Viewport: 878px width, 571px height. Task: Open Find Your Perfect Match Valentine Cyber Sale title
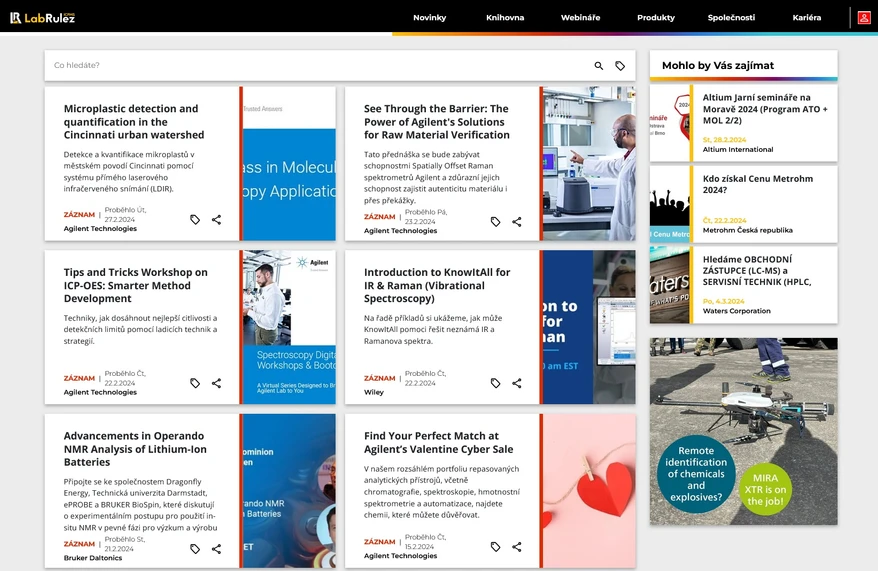(438, 442)
